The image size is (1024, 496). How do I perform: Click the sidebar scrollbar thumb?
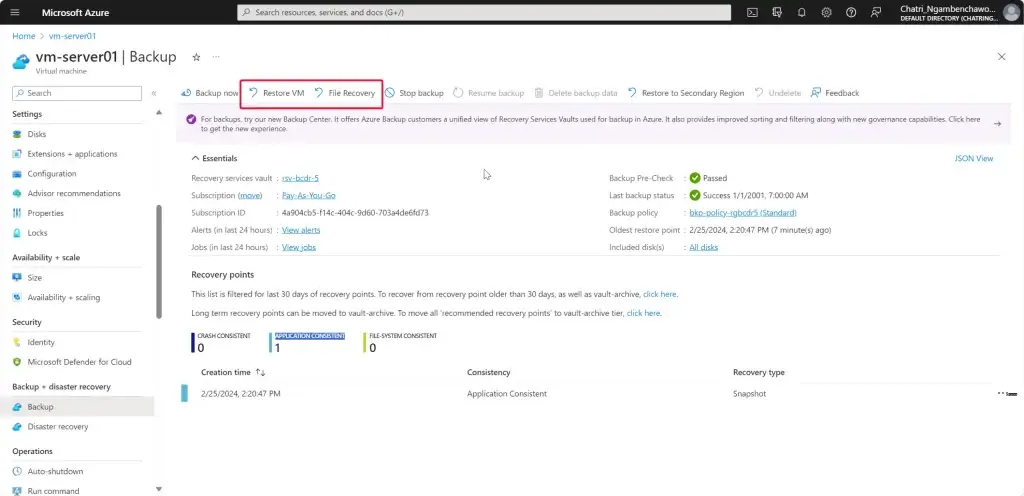pyautogui.click(x=159, y=261)
